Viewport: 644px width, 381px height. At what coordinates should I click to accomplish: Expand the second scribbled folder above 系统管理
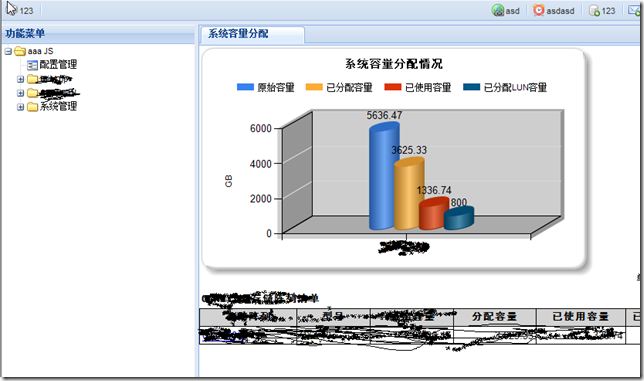[x=20, y=93]
